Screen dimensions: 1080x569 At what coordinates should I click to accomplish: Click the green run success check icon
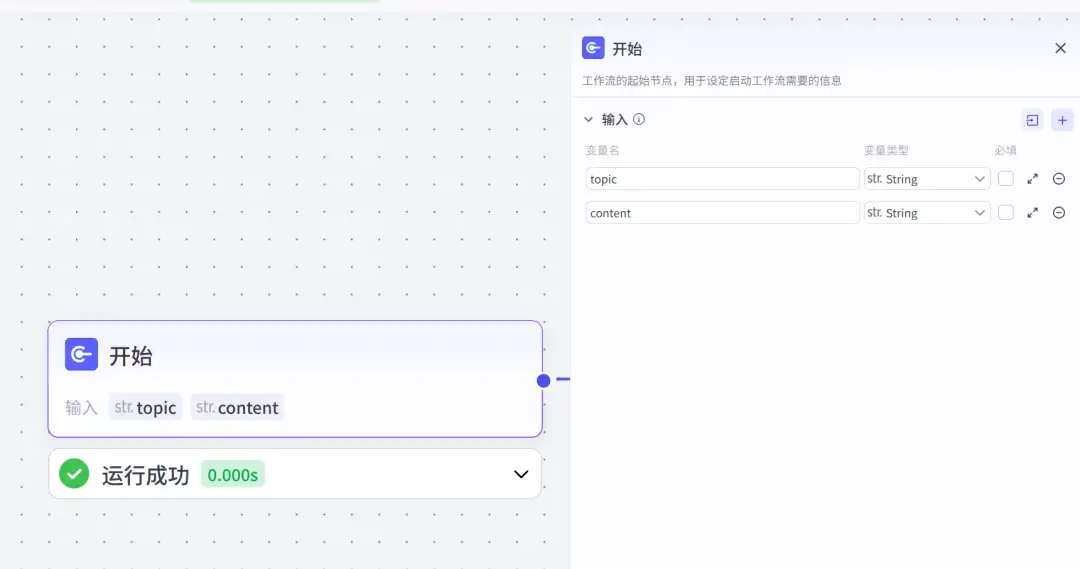tap(74, 474)
